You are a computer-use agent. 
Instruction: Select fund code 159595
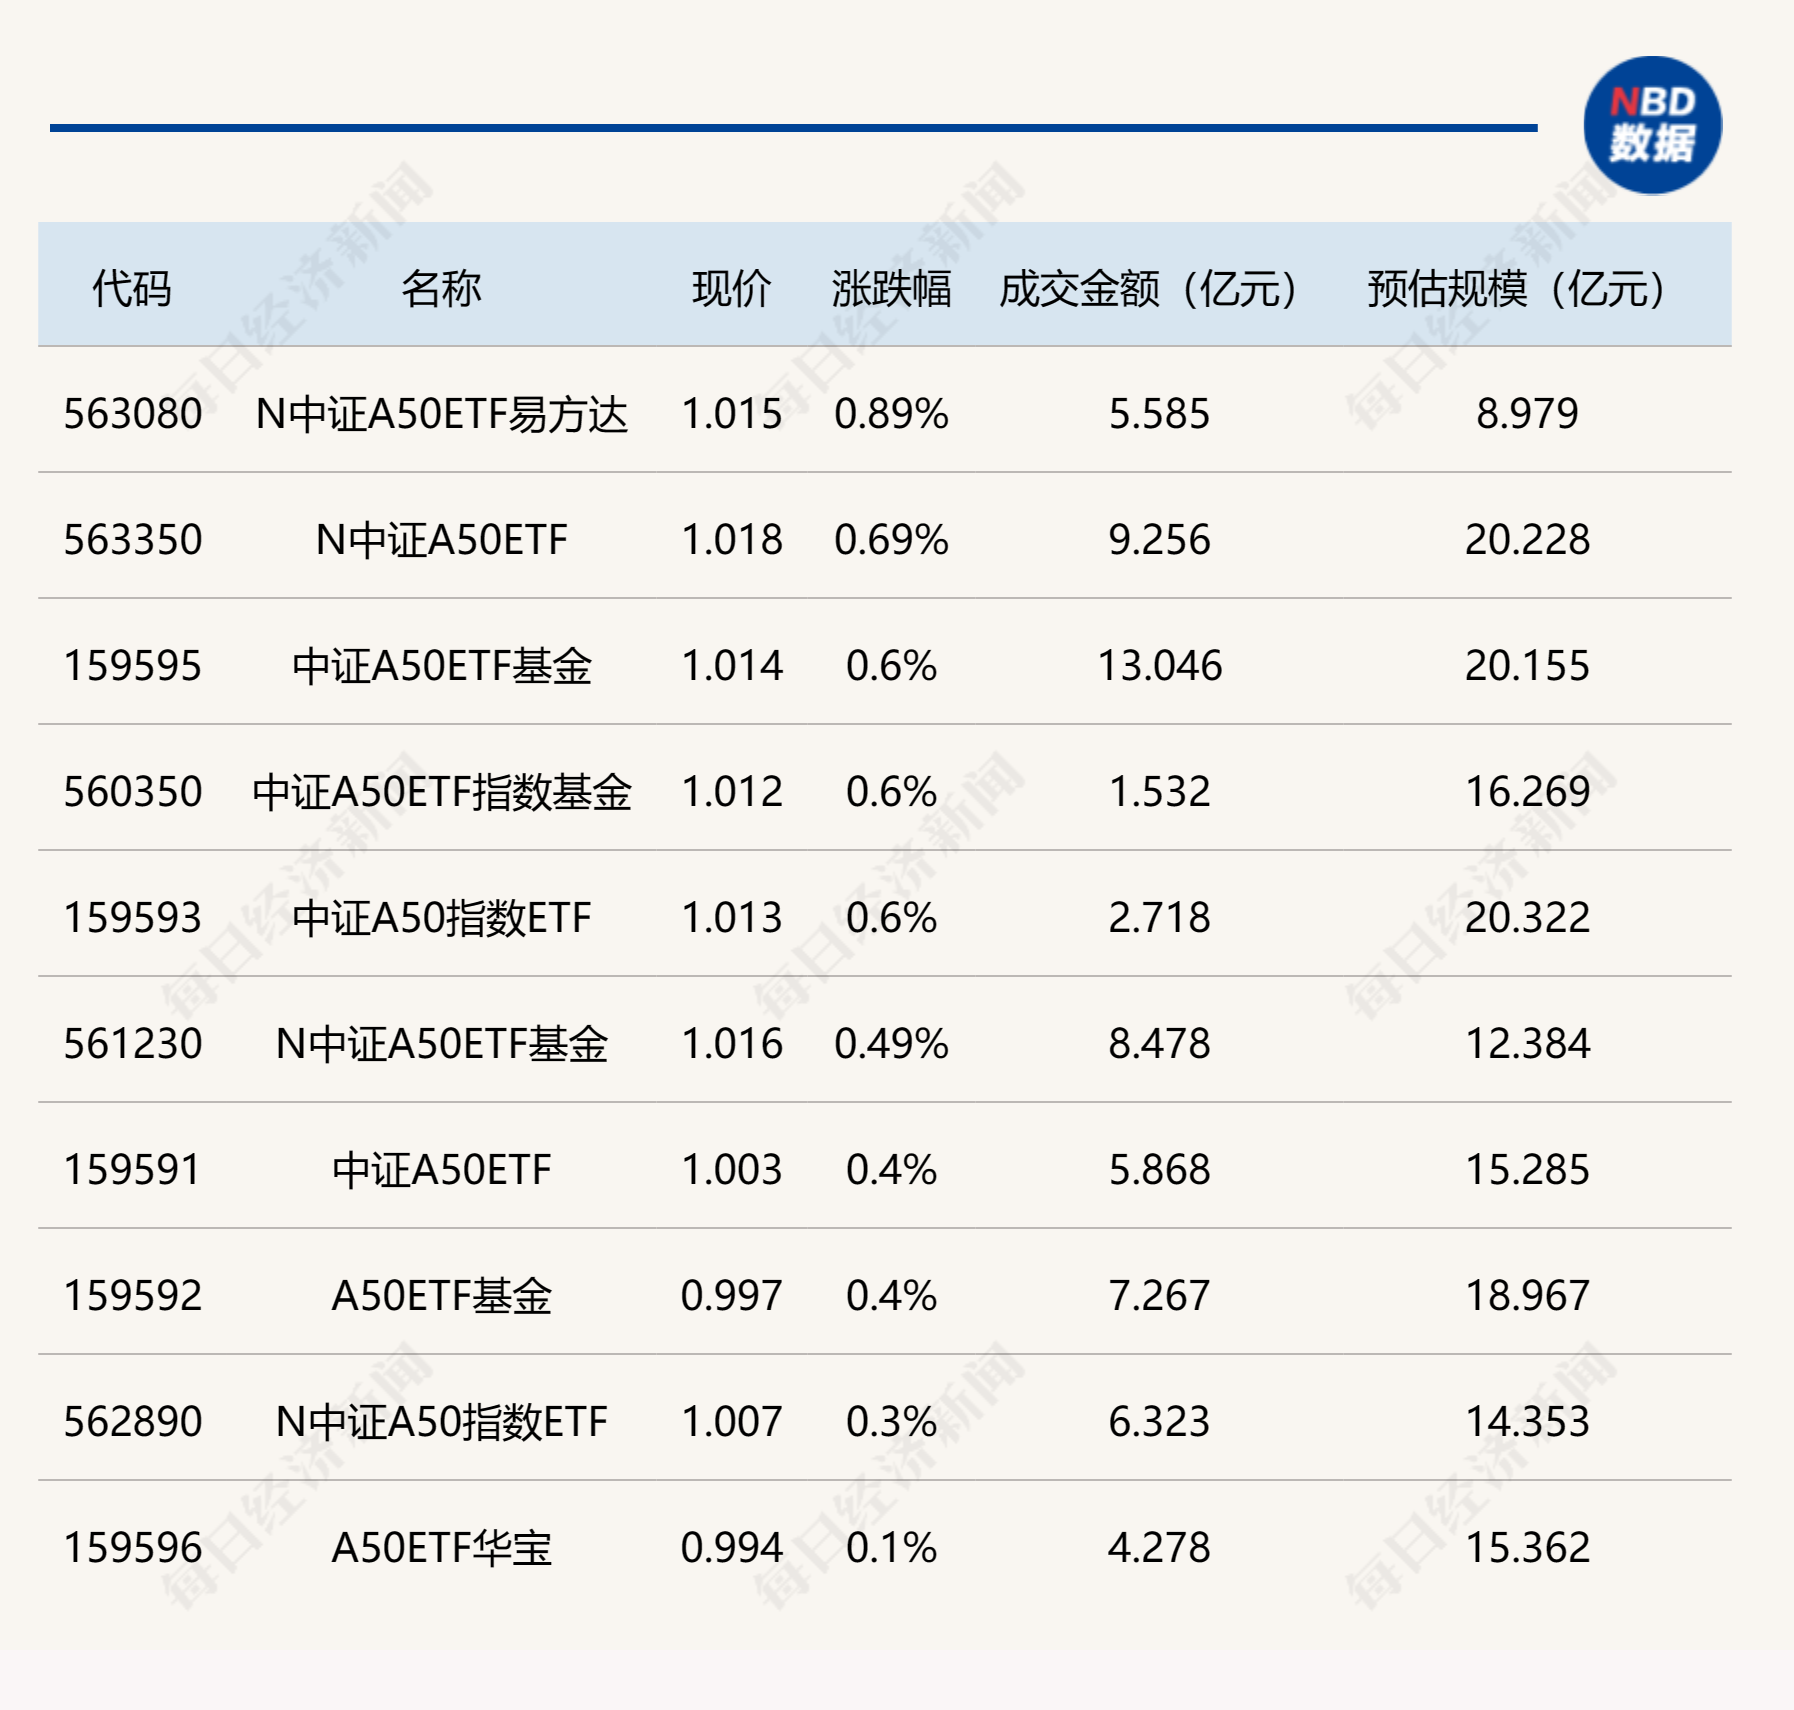(132, 666)
